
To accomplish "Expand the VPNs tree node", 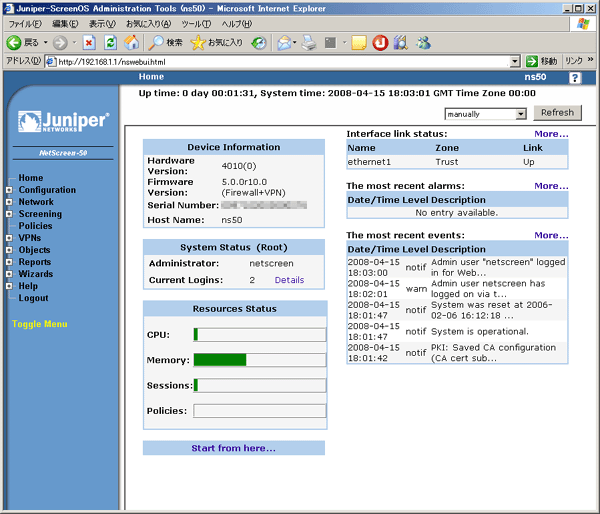I will tap(10, 238).
